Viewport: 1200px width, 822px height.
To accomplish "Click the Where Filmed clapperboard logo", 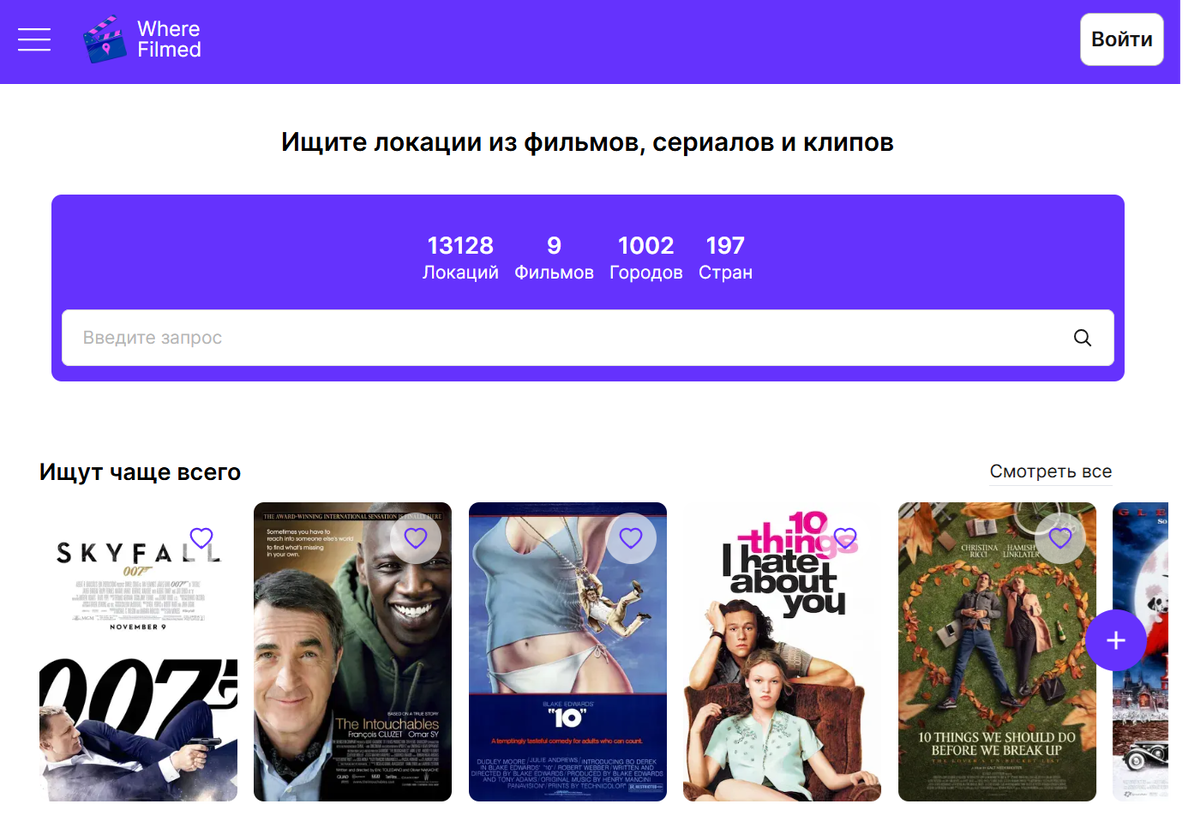I will [x=105, y=39].
